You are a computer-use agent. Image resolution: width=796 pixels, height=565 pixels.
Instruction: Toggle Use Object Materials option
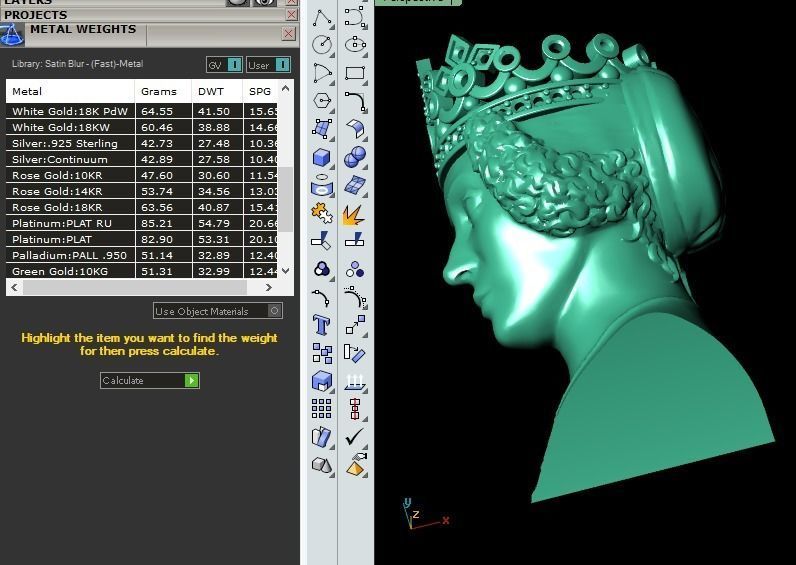(x=218, y=311)
